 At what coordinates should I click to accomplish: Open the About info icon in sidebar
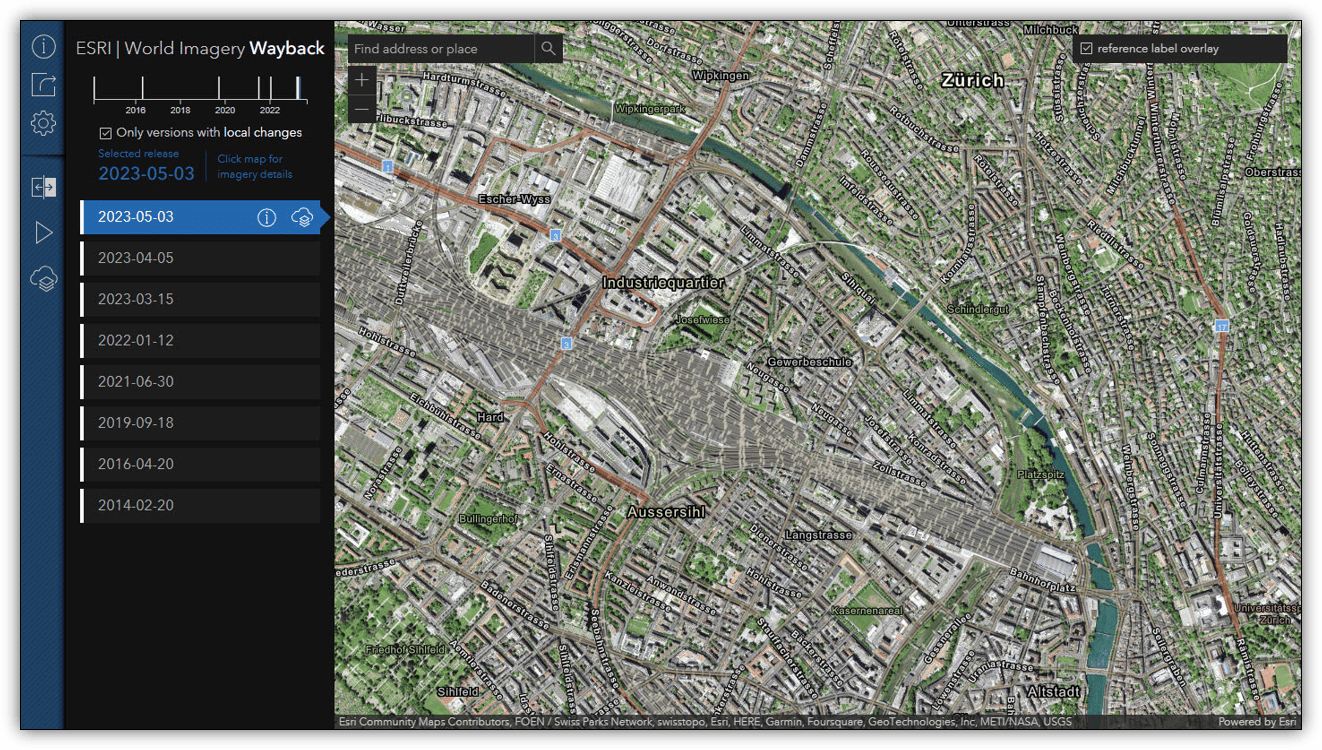click(x=43, y=46)
